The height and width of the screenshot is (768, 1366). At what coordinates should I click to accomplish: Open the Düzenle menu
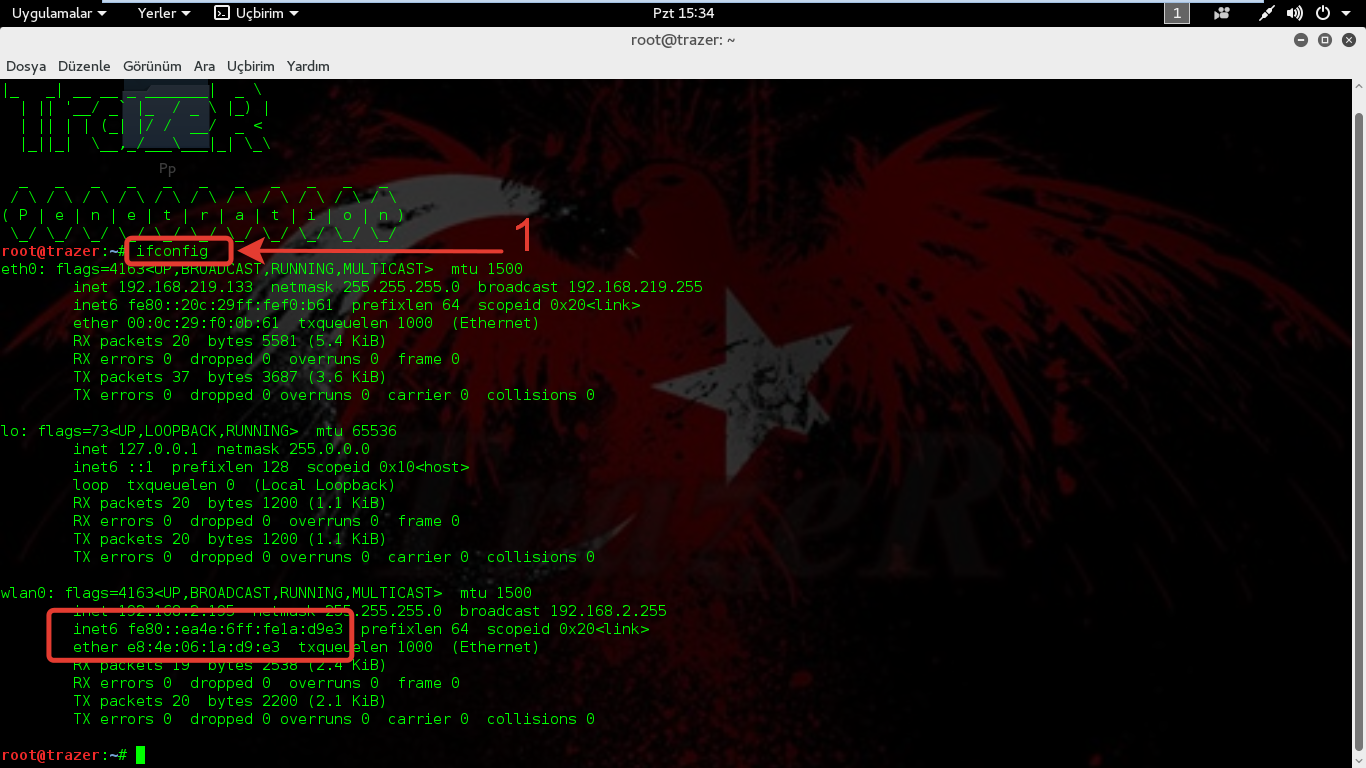[x=84, y=66]
